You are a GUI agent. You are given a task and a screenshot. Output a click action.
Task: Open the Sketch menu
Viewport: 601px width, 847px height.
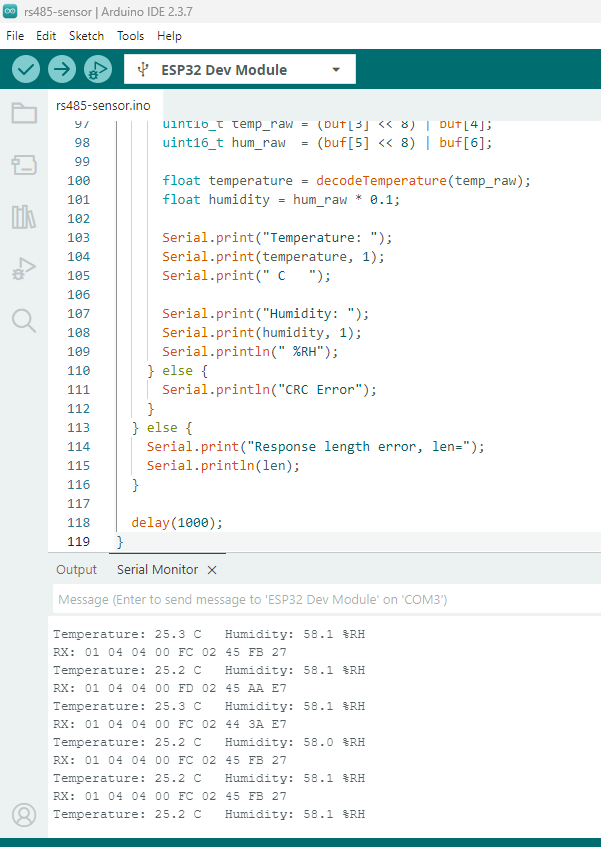[x=86, y=36]
